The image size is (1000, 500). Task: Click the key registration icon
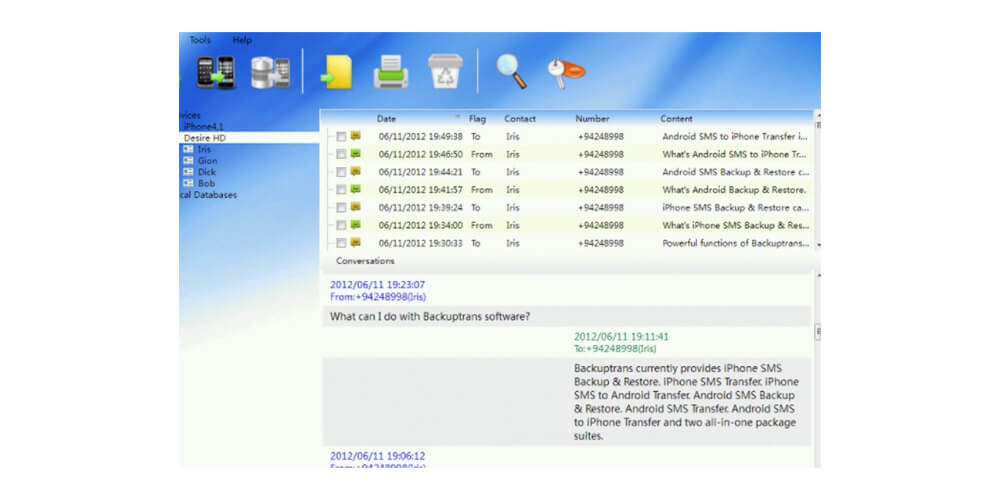point(566,72)
